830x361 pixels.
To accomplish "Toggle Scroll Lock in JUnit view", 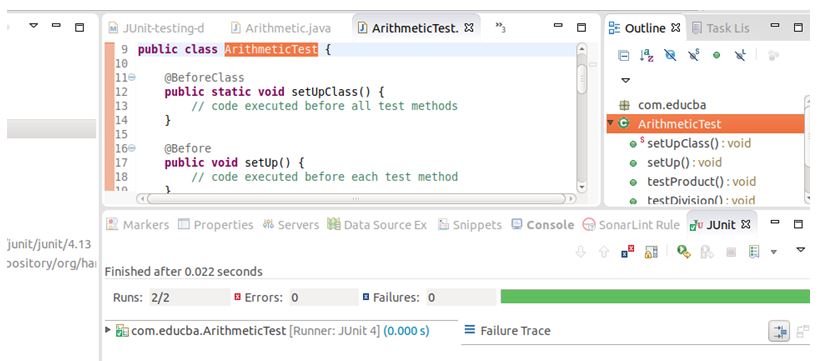I will (x=651, y=252).
